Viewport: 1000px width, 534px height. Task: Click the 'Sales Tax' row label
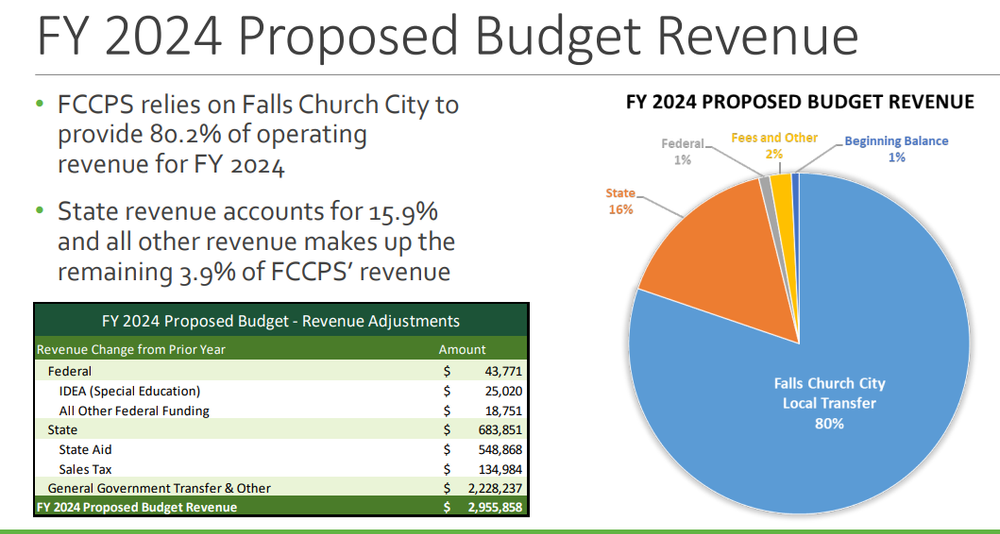85,470
